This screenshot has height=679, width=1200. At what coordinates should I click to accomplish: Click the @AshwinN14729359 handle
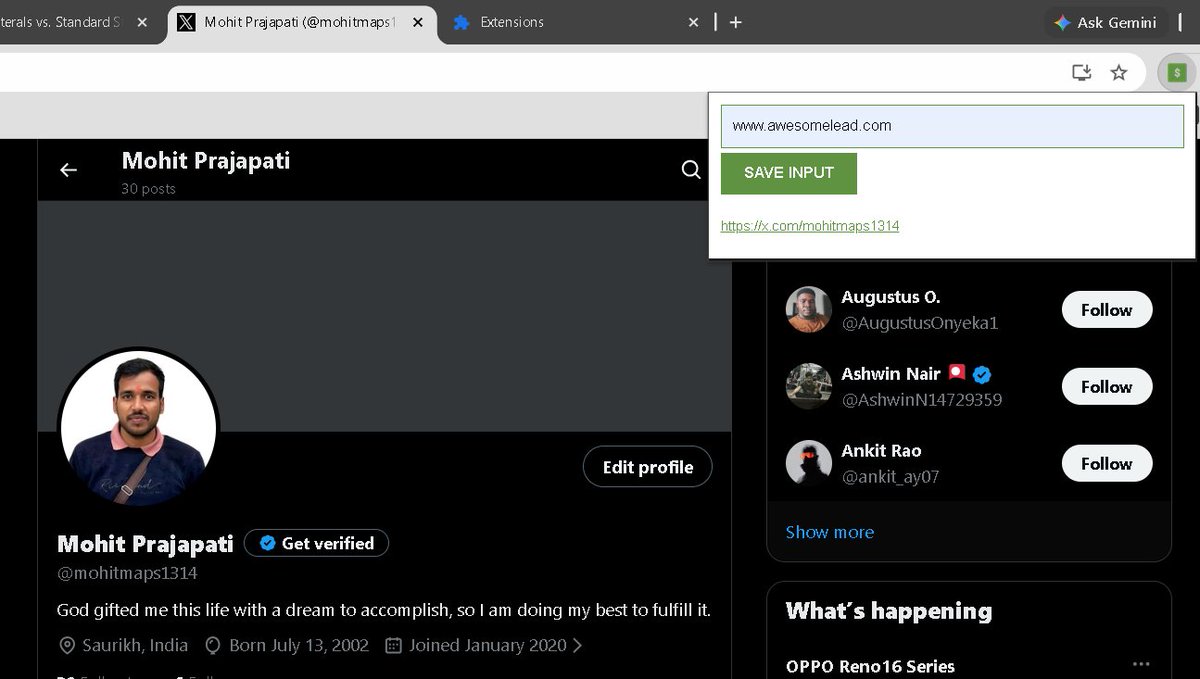[922, 400]
